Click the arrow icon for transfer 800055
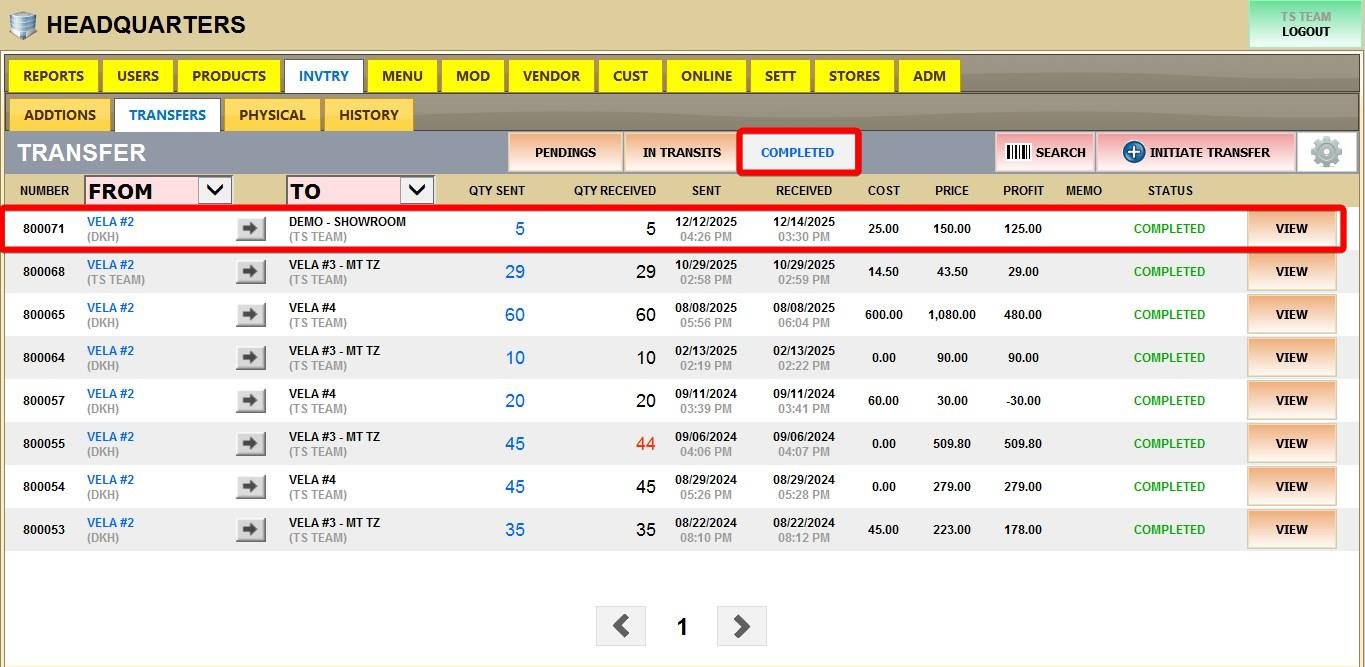The height and width of the screenshot is (667, 1365). click(x=251, y=444)
